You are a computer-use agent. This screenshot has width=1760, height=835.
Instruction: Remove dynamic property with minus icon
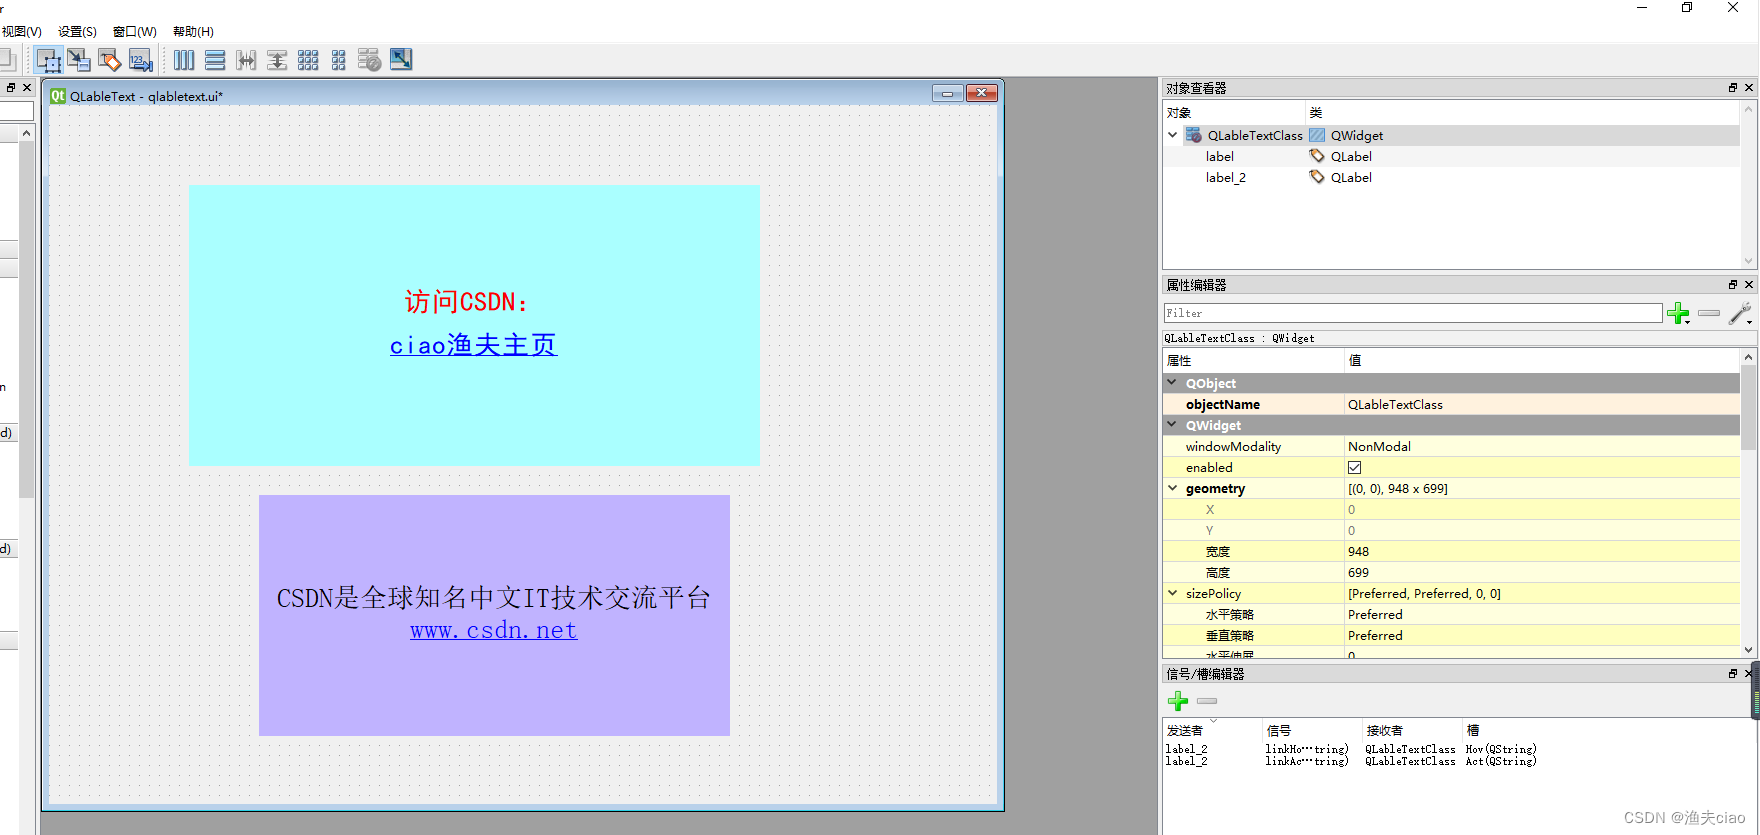click(1709, 314)
